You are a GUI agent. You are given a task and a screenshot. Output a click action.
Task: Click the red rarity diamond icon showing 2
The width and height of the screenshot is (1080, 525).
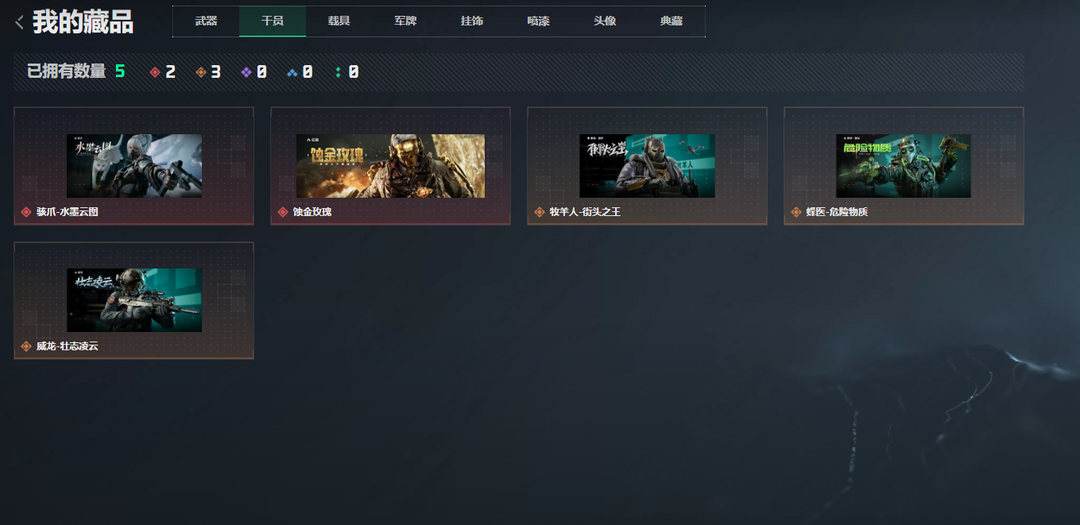155,72
